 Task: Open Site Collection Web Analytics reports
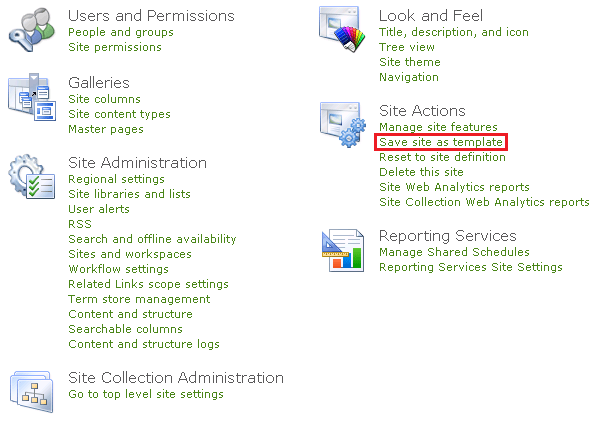(484, 202)
